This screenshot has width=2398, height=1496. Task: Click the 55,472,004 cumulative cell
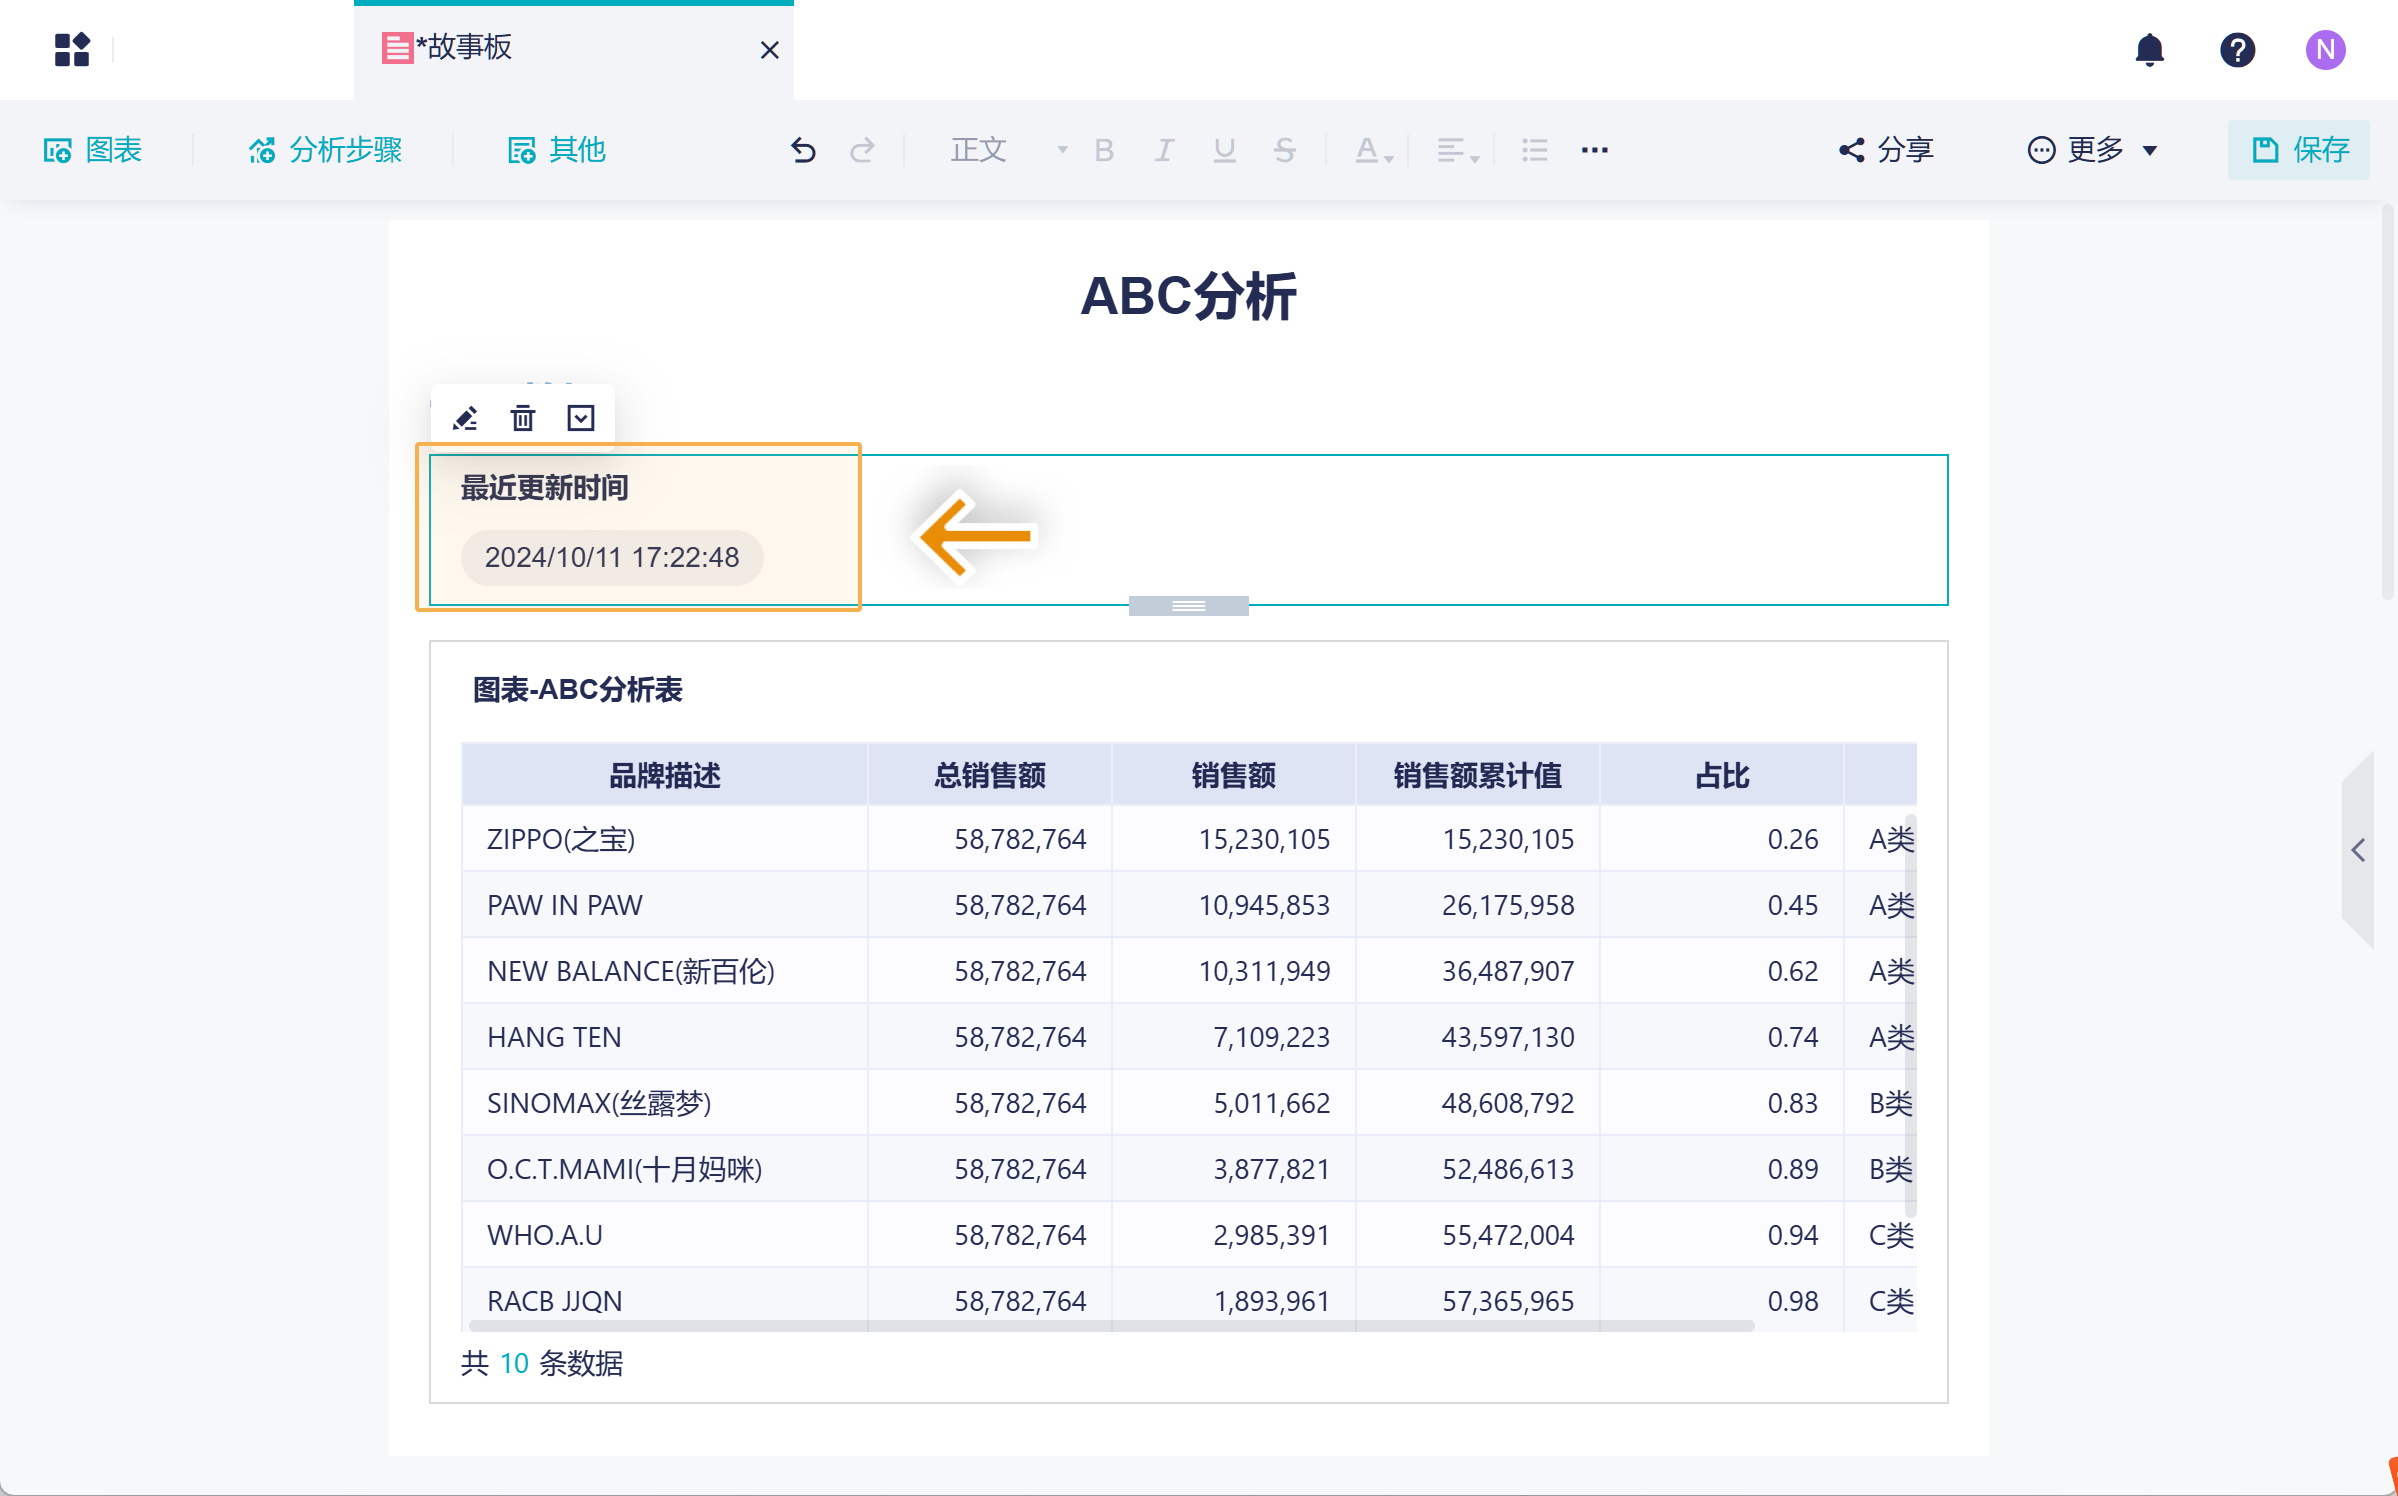point(1478,1235)
